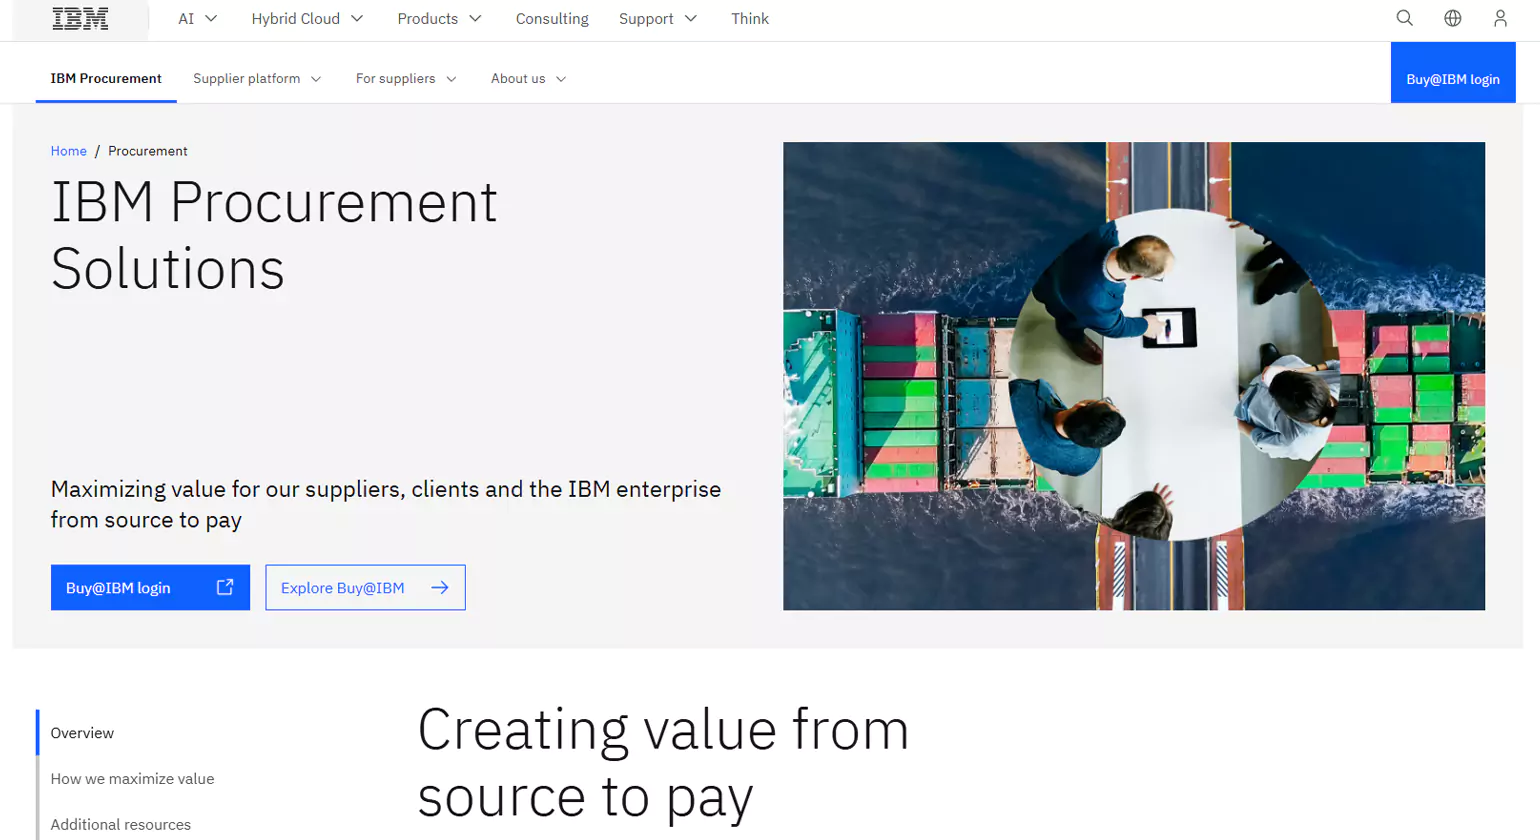
Task: Click the cargo ship hero image
Action: pyautogui.click(x=1134, y=376)
